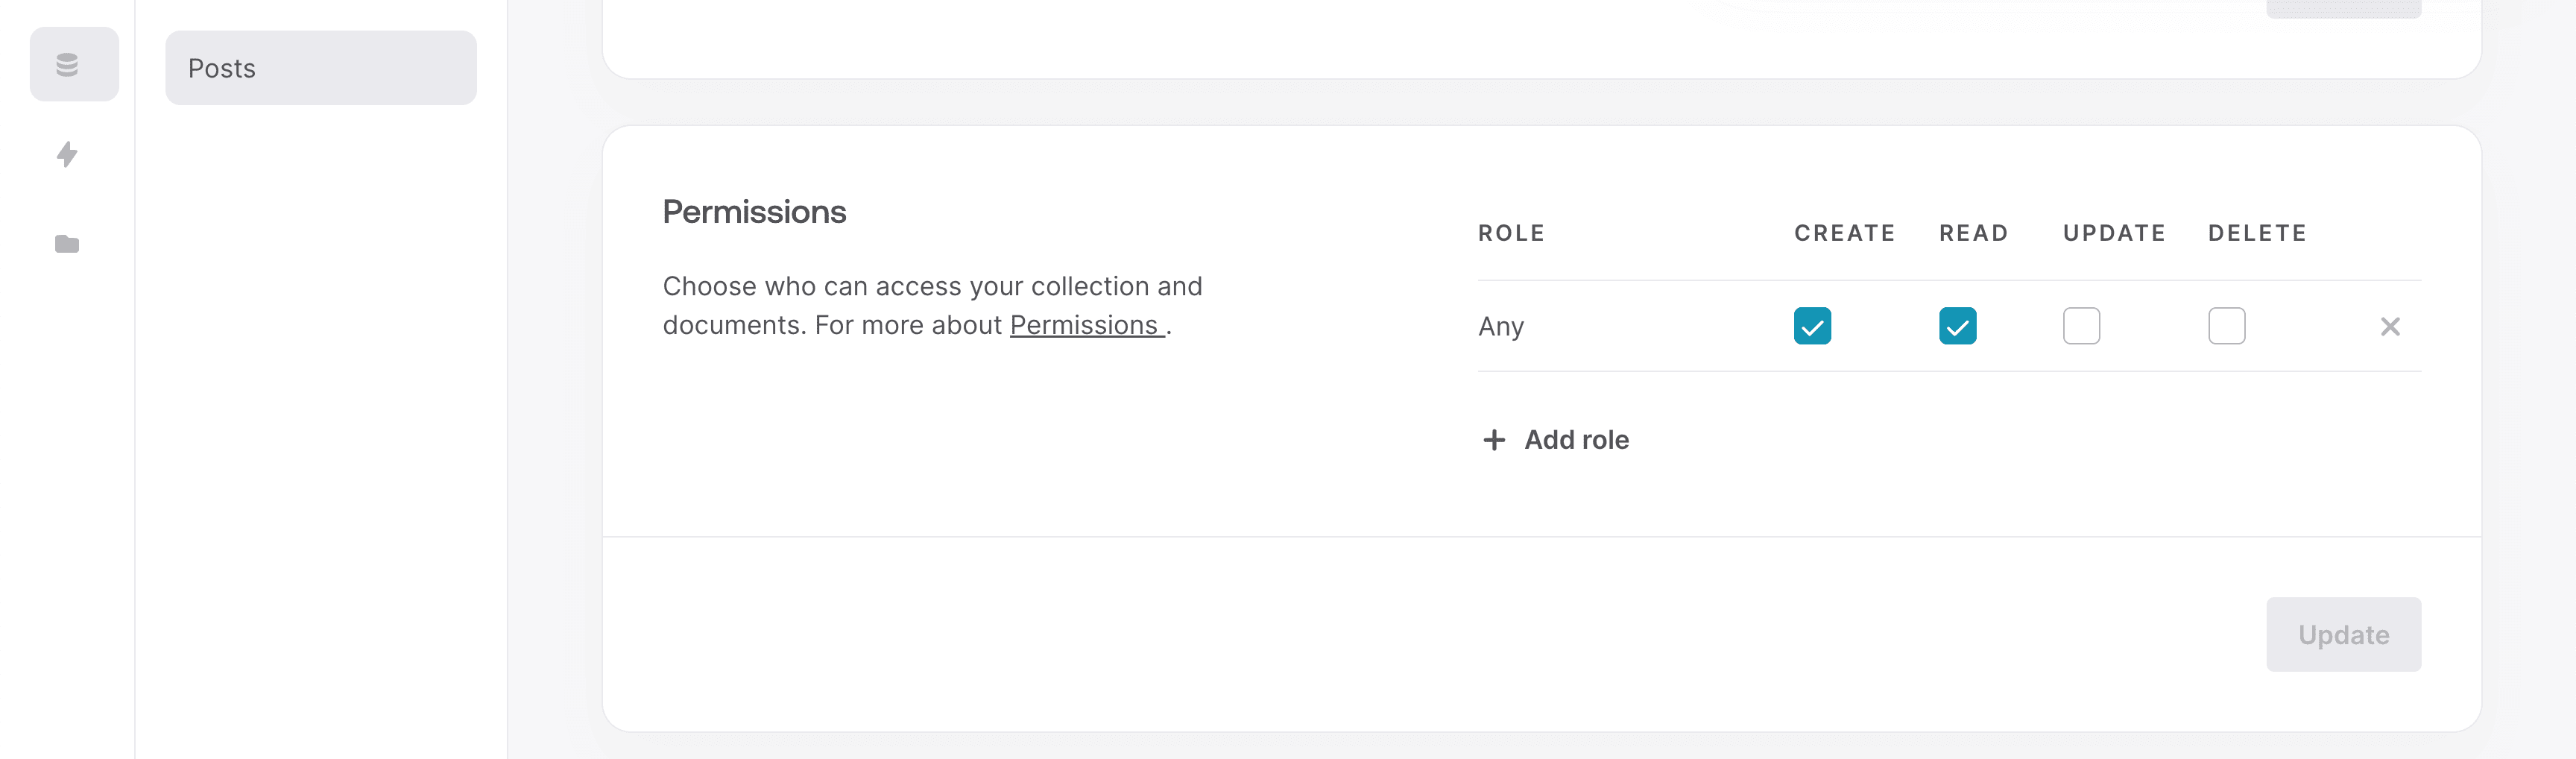Uncheck Create permission for Any role
Screen dimensions: 2576x759
[x=1812, y=326]
